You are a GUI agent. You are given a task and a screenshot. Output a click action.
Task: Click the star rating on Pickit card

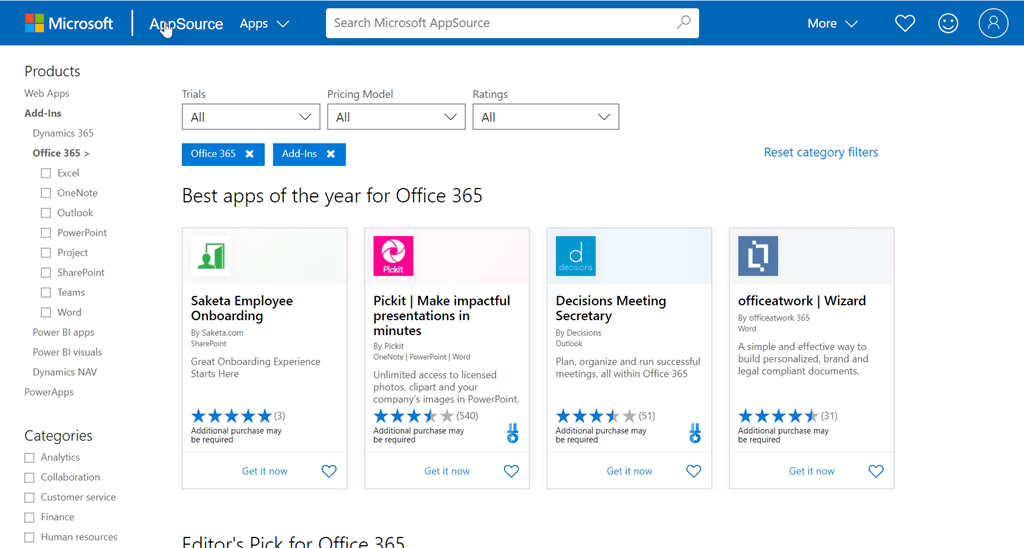tap(413, 416)
